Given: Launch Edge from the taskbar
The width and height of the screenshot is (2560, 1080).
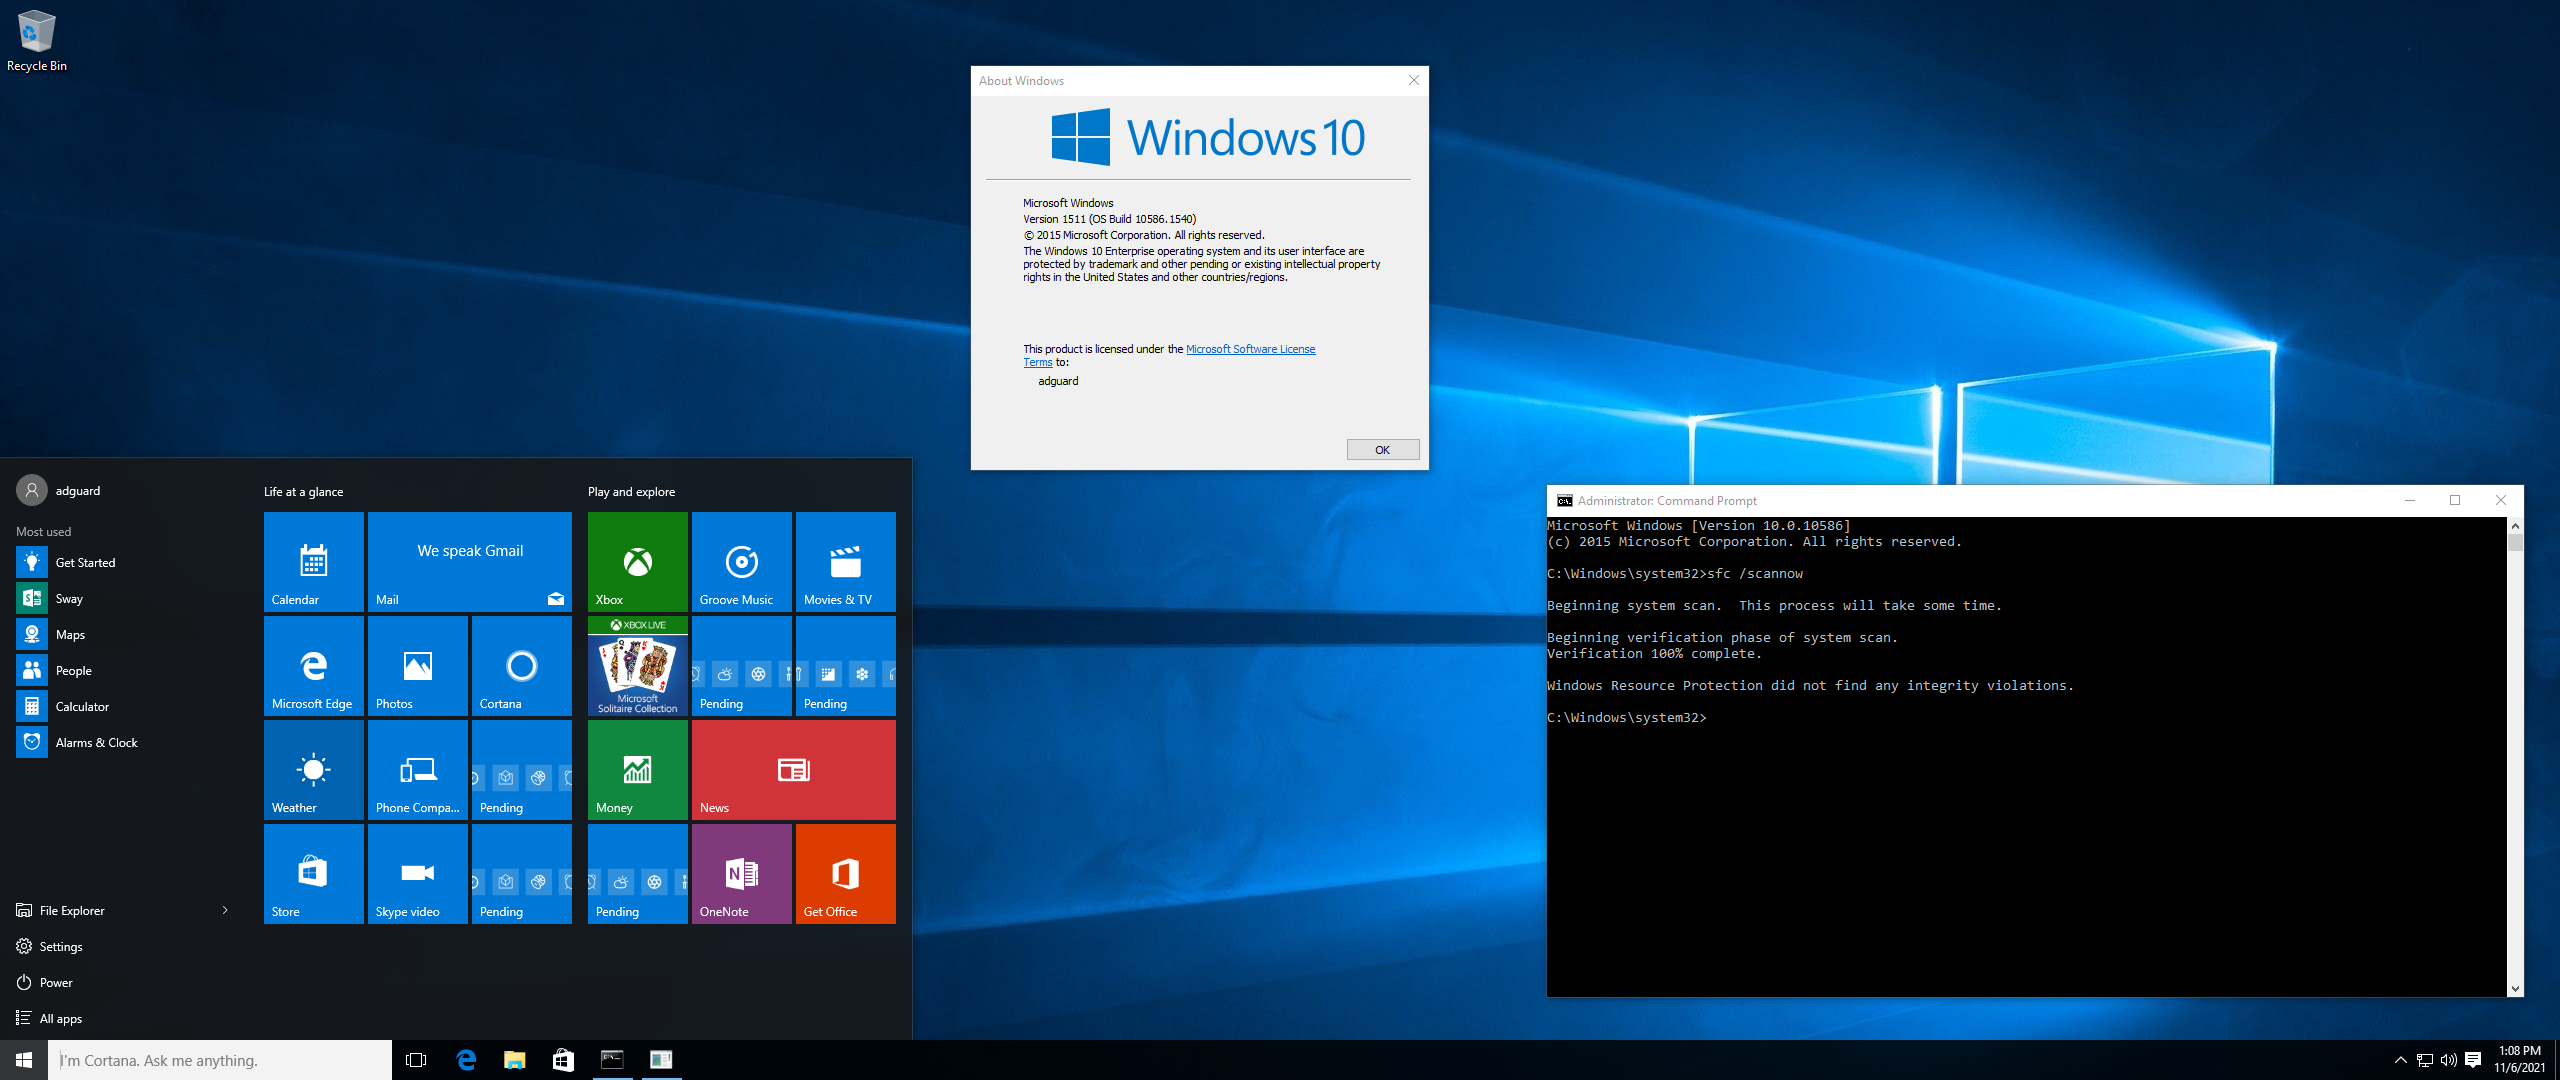Looking at the screenshot, I should point(466,1060).
